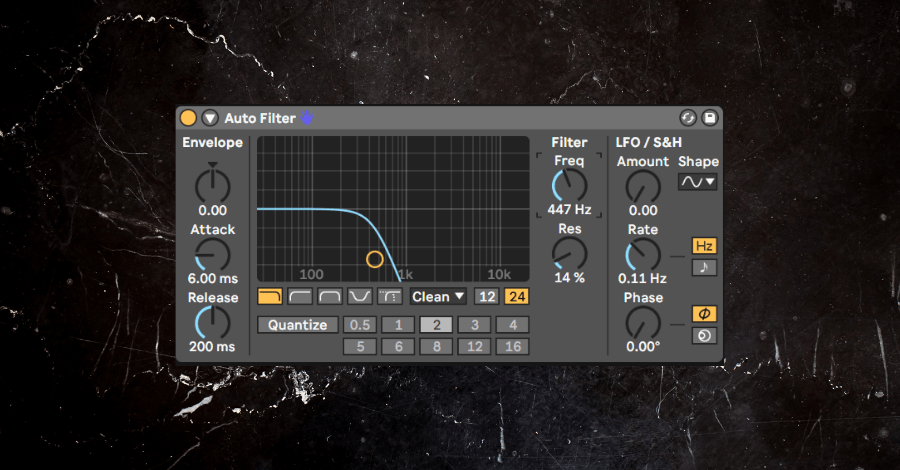Click the orange filter cutoff handle on graph
Viewport: 900px width, 470px height.
(x=375, y=259)
